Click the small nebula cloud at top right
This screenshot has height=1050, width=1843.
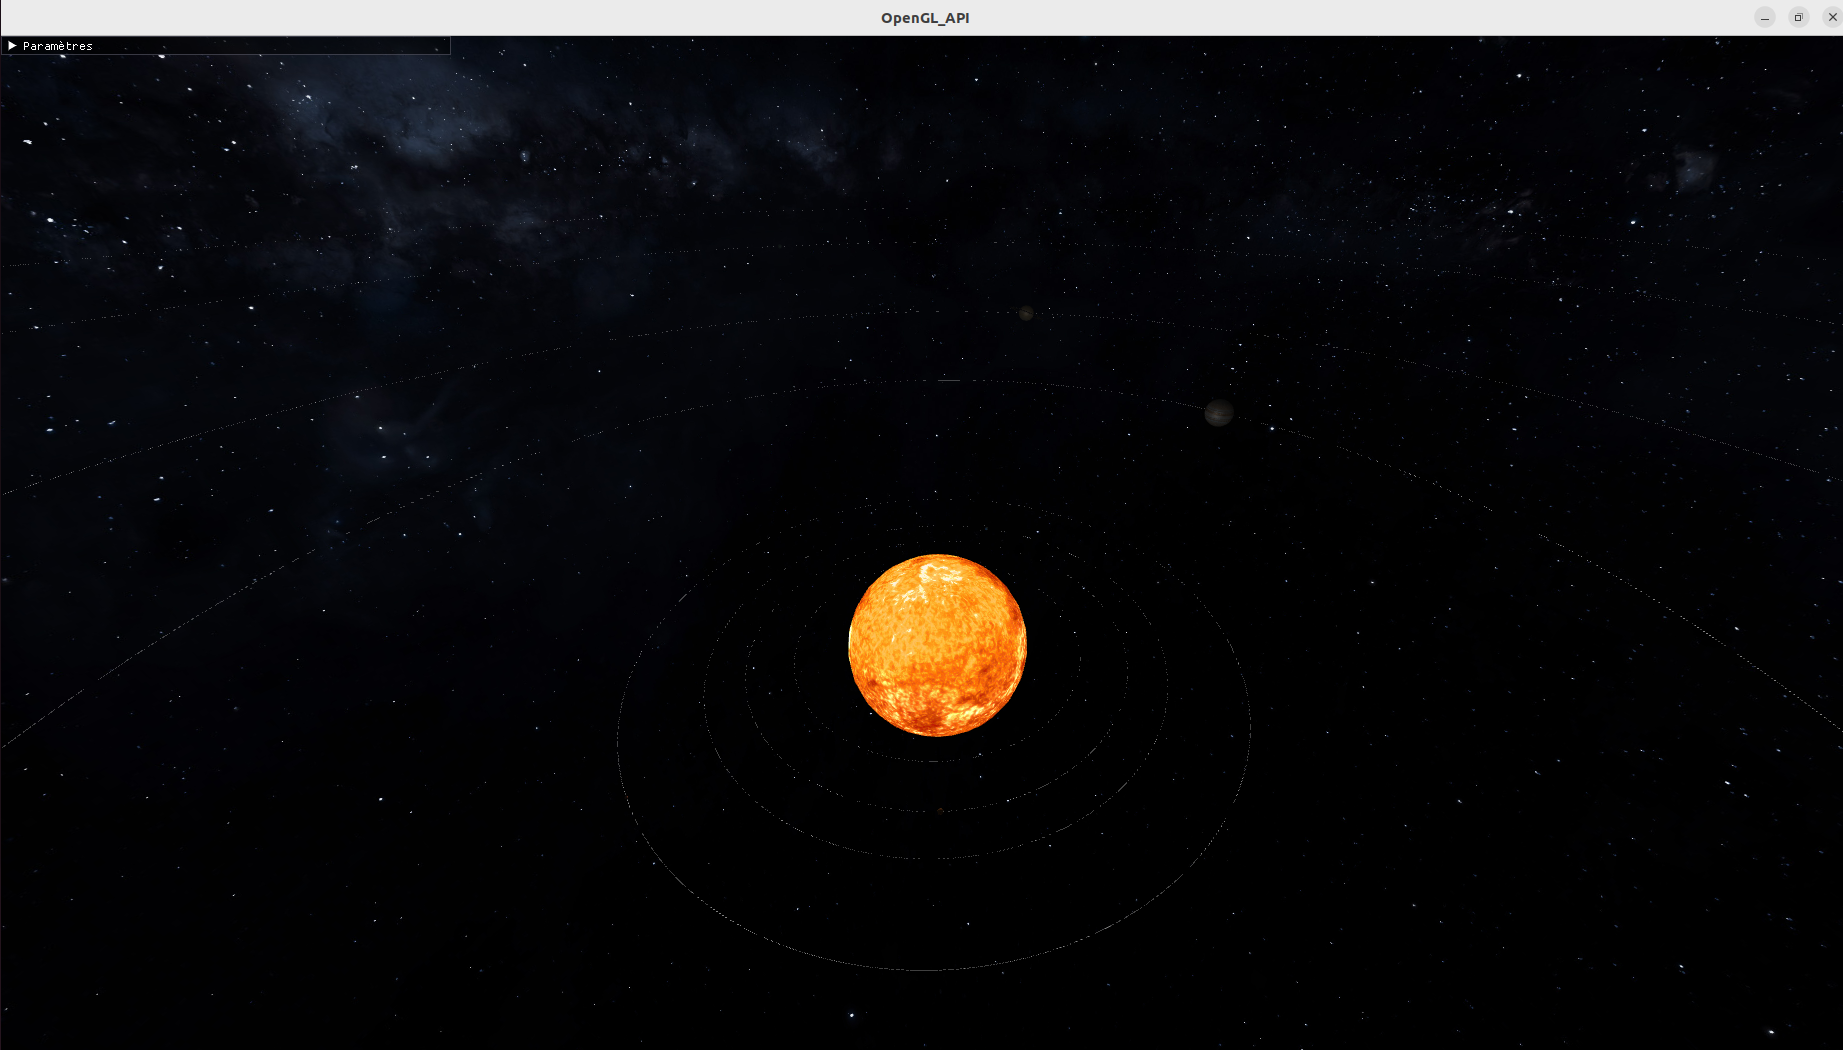click(1692, 168)
